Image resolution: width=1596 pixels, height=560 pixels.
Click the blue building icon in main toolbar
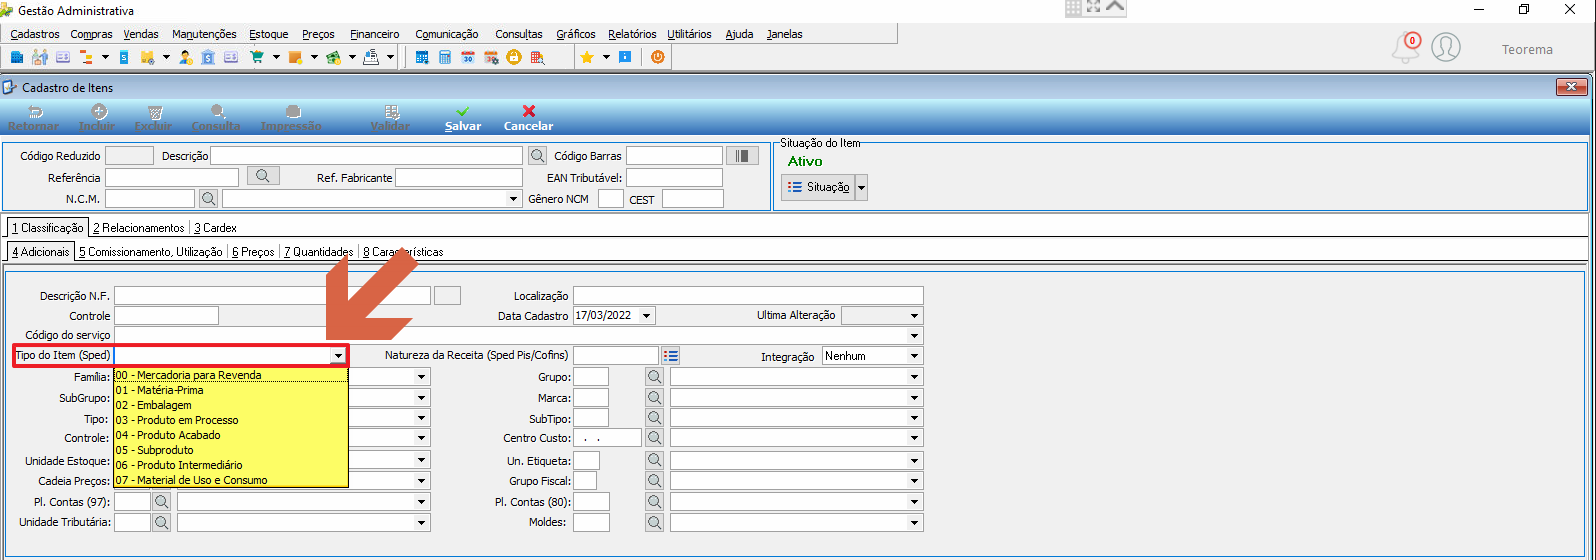click(17, 57)
